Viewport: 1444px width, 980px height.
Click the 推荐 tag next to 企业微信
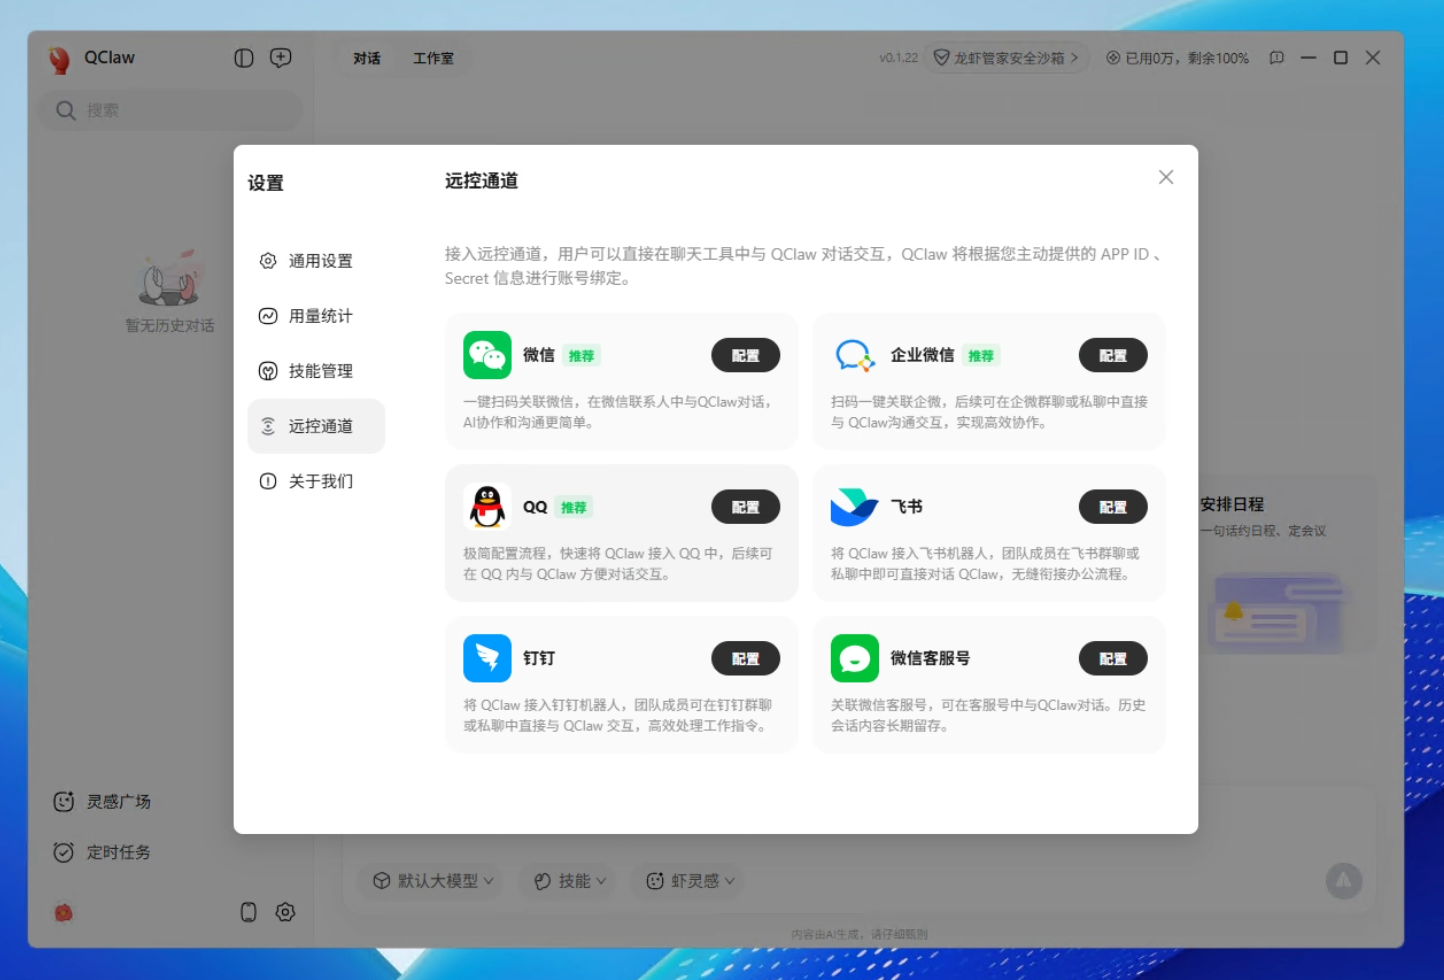pyautogui.click(x=981, y=356)
